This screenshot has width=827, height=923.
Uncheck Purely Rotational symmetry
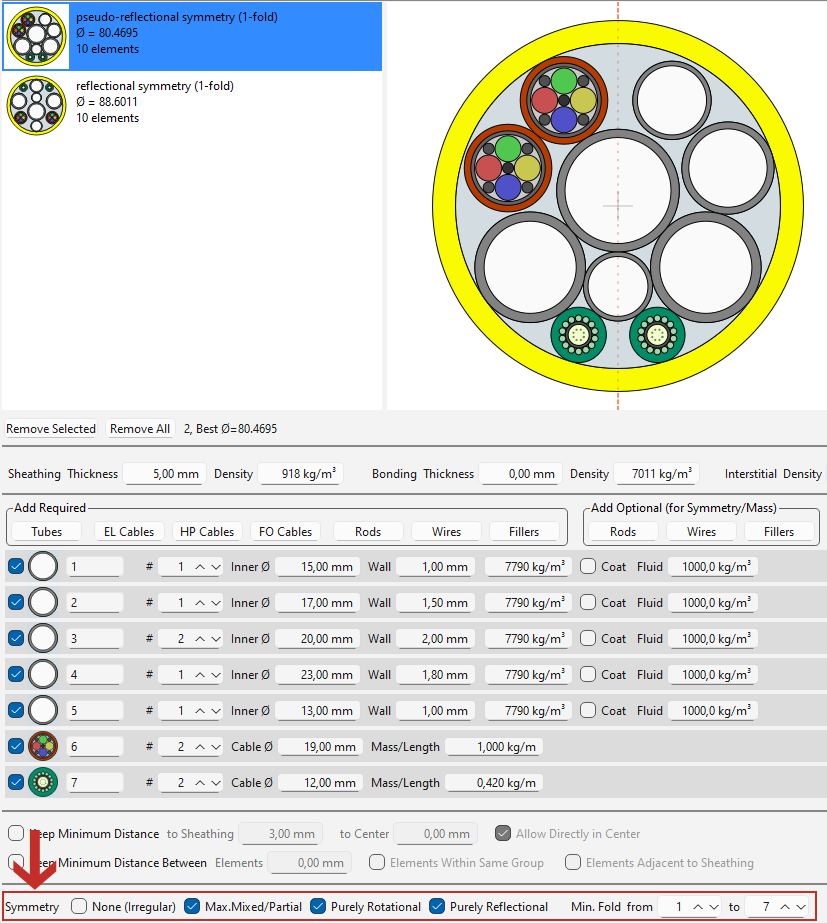click(318, 907)
